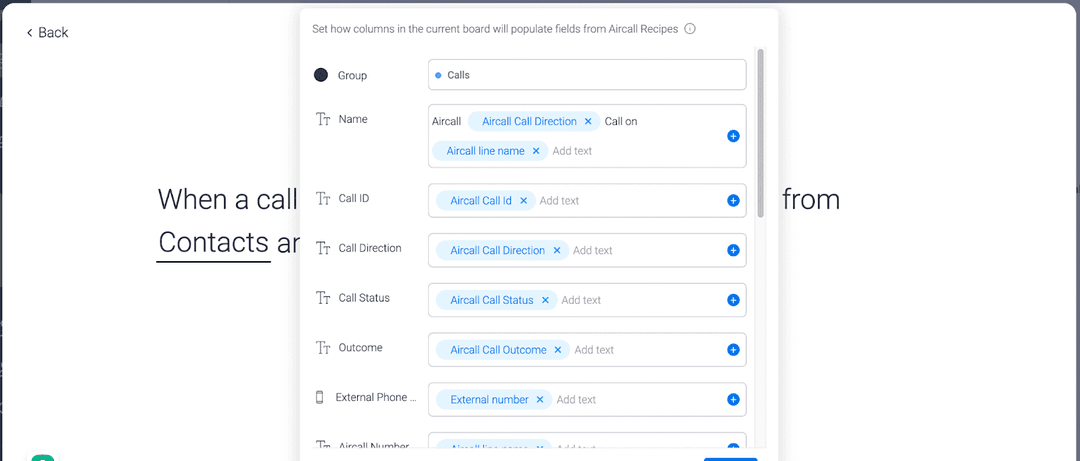Click the info icon beside Aircall Recipes
This screenshot has width=1080, height=461.
[x=690, y=29]
